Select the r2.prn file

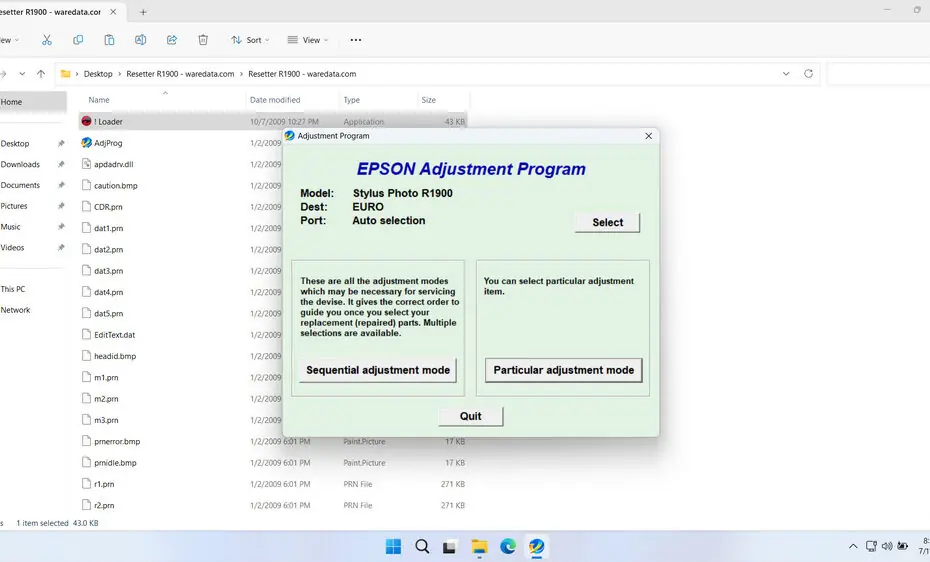(104, 506)
